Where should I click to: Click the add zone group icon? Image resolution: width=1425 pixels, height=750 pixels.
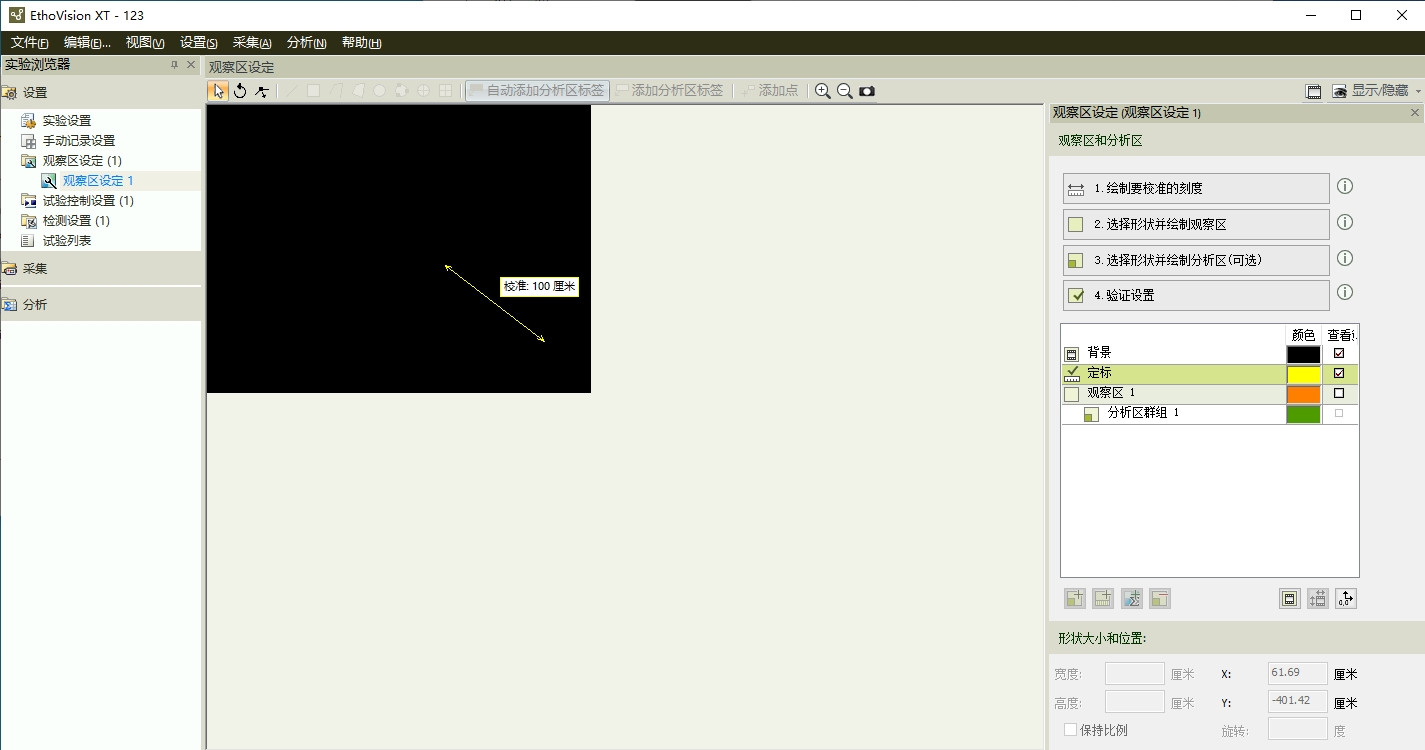click(1075, 598)
